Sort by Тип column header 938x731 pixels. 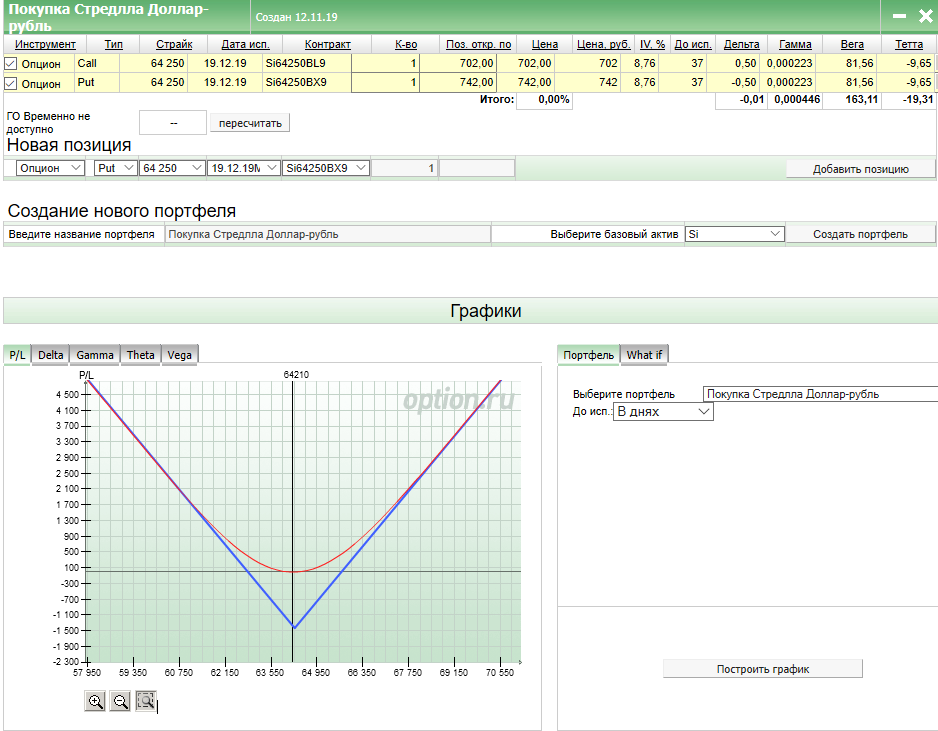[x=114, y=44]
